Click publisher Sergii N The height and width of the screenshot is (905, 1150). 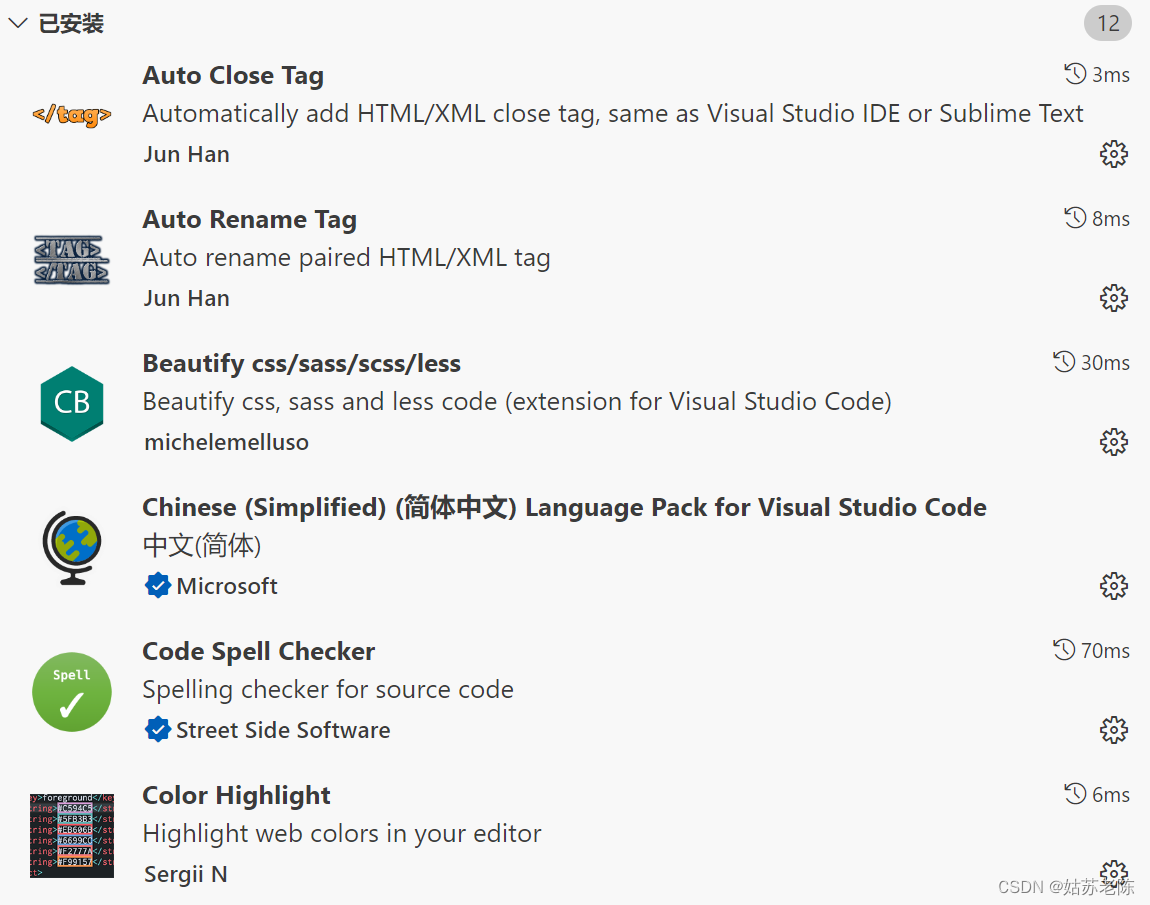click(x=186, y=874)
